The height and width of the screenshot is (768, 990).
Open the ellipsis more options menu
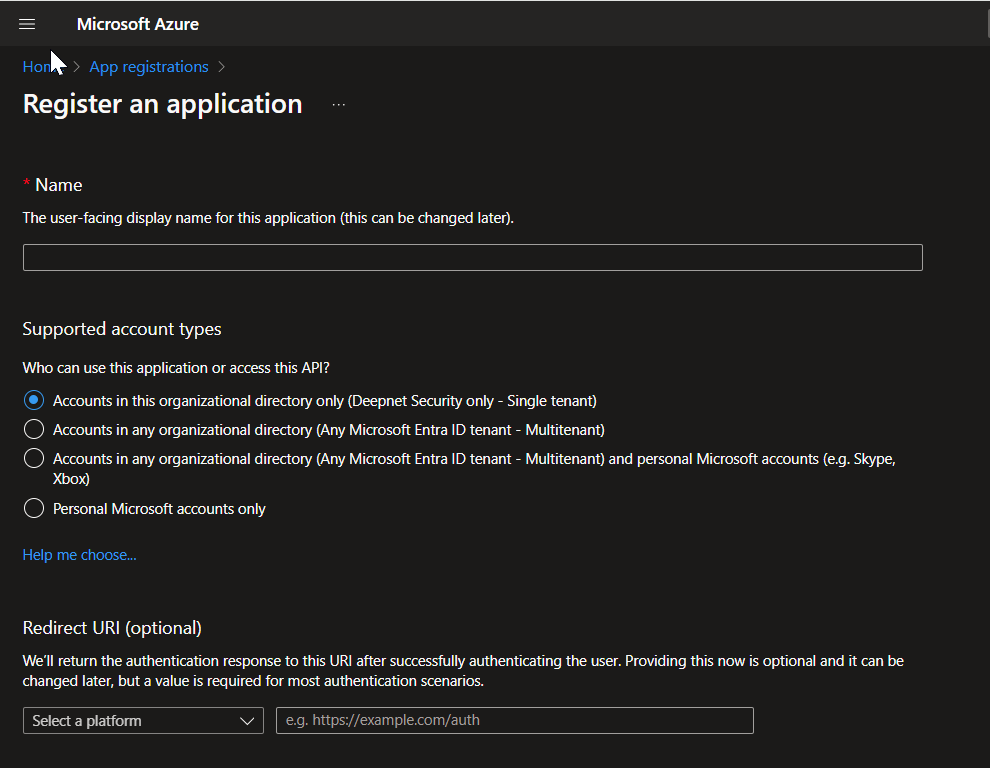point(339,105)
